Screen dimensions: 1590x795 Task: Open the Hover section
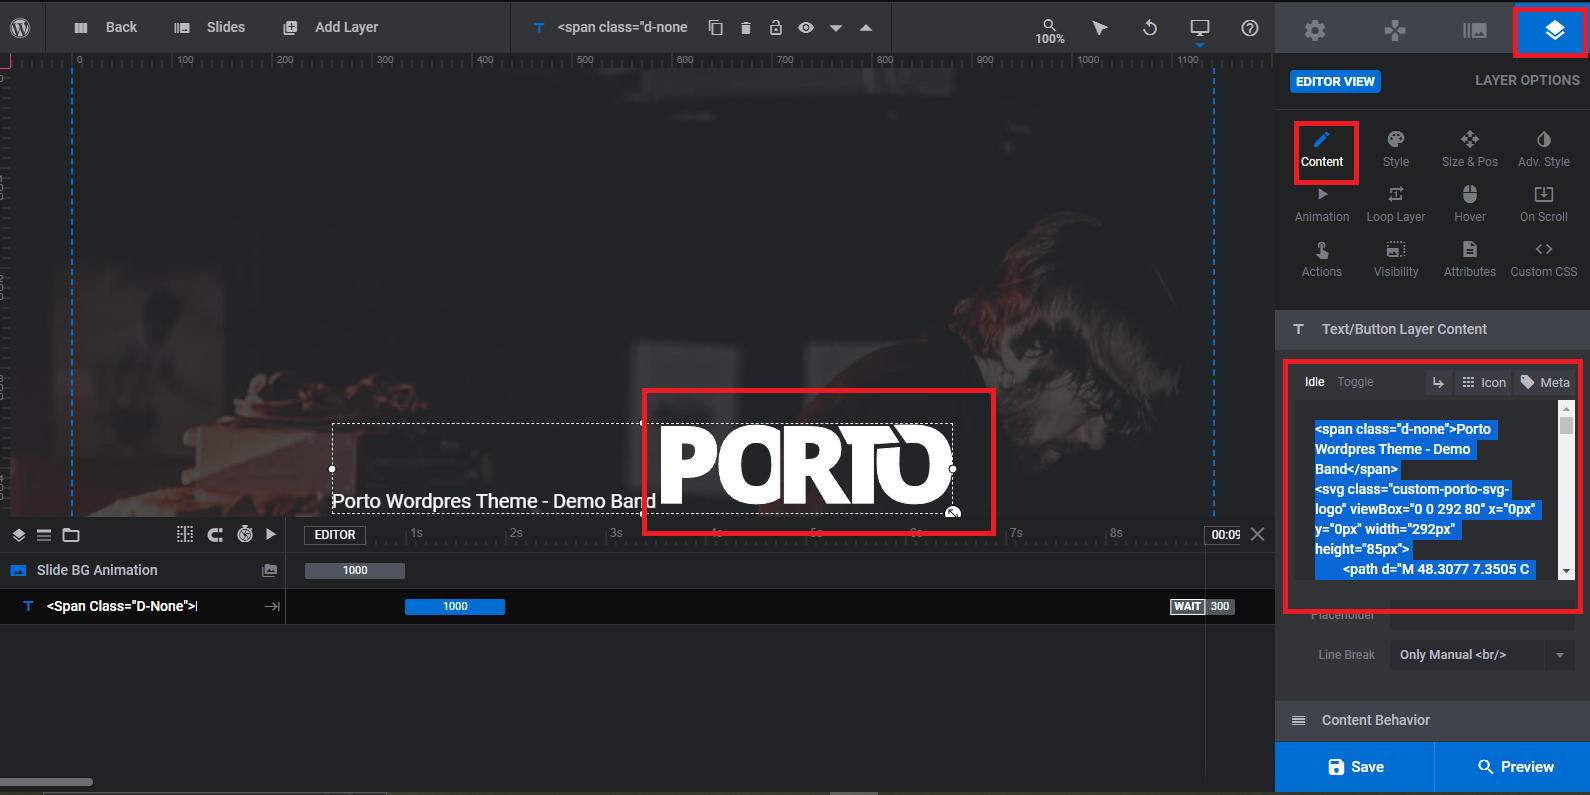tap(1470, 205)
